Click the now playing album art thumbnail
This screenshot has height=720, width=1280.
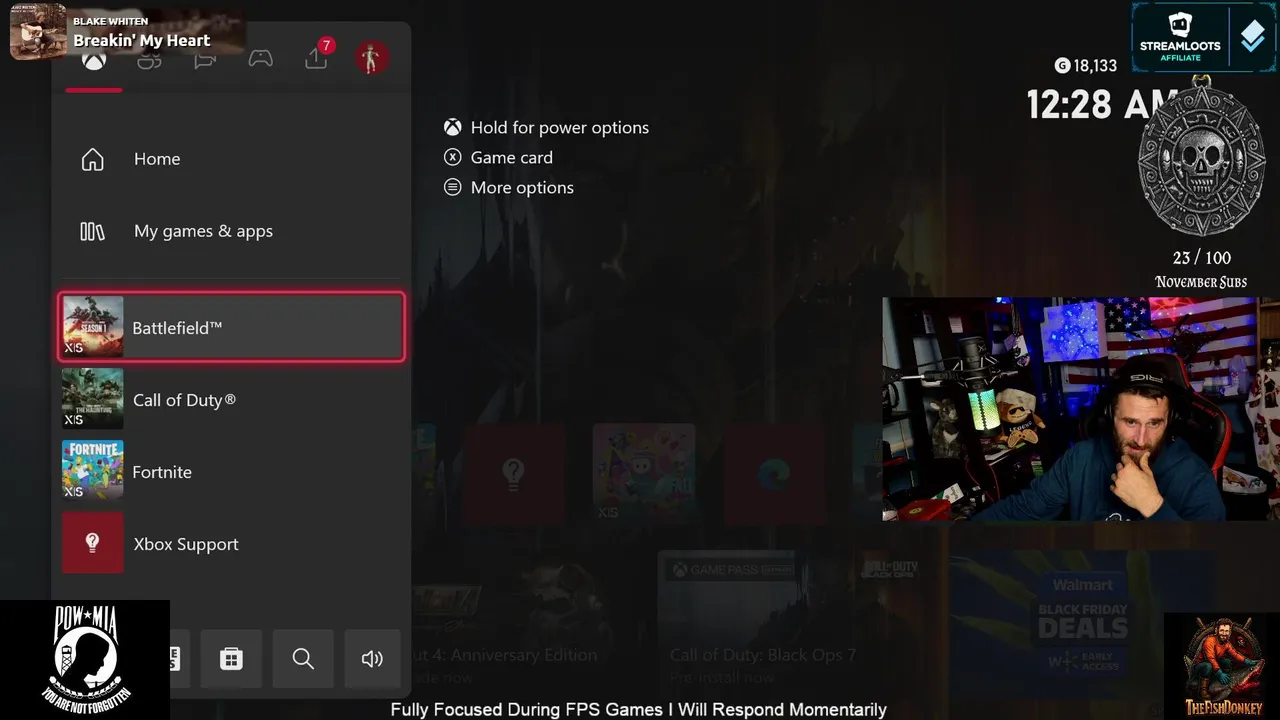pyautogui.click(x=38, y=31)
